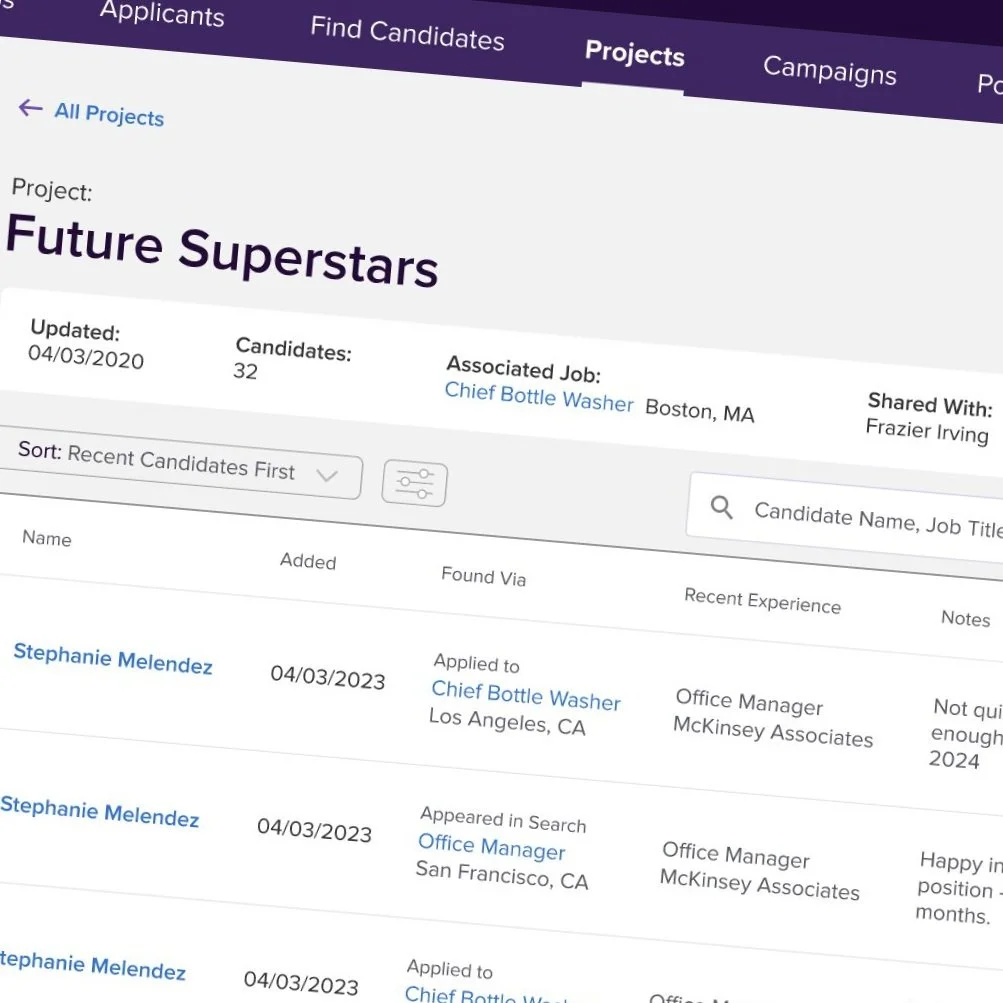
Task: Click the Added column header
Action: click(x=308, y=561)
